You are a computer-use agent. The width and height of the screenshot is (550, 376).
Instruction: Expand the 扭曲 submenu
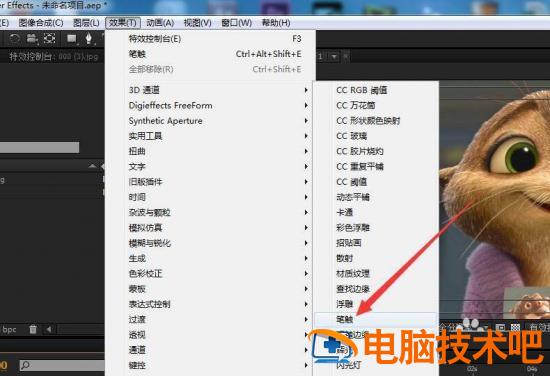210,152
